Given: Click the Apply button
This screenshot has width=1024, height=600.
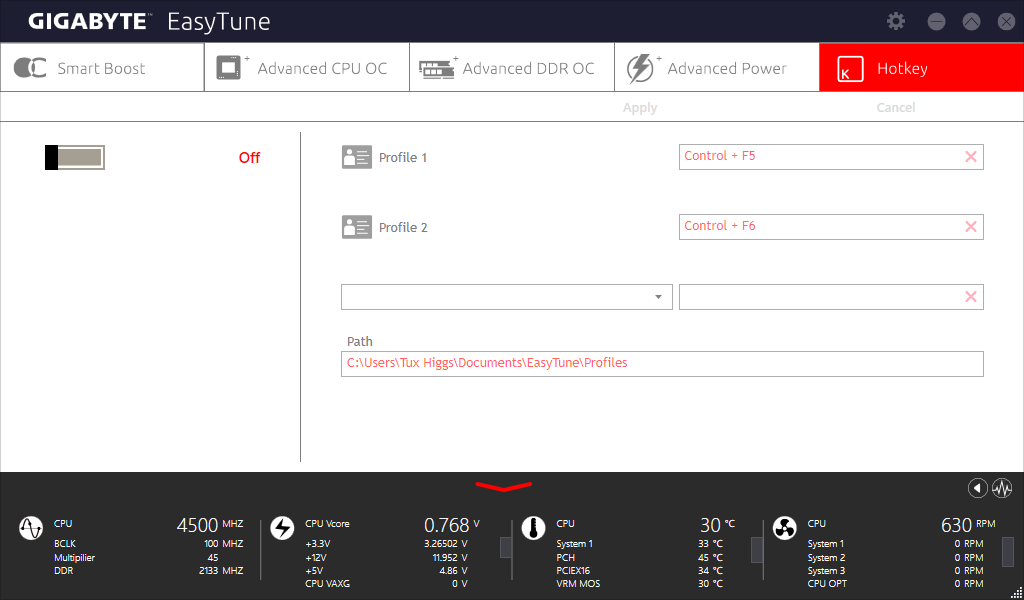Looking at the screenshot, I should coord(640,108).
